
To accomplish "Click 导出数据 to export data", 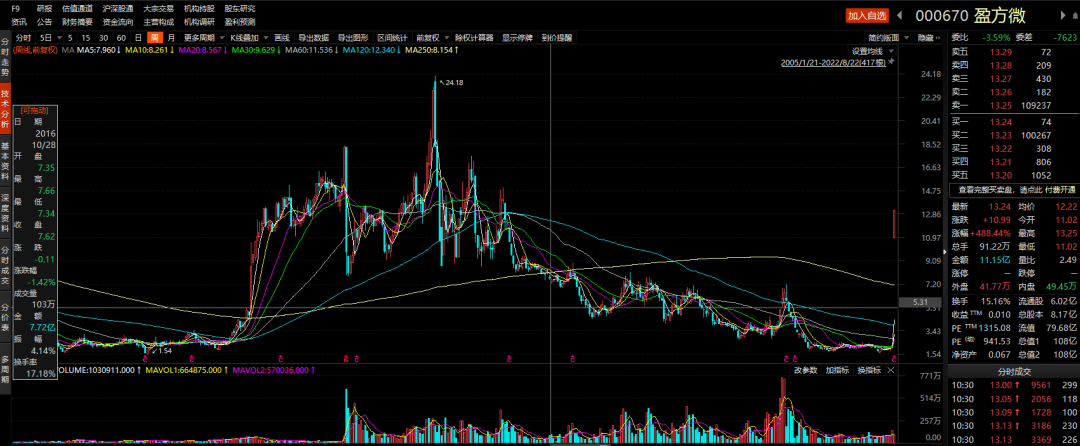I will point(313,38).
